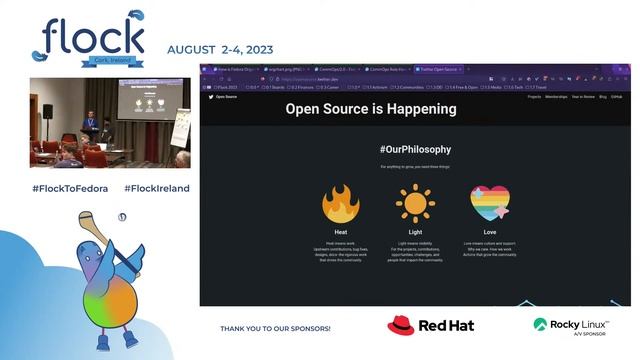Click the 'Heat' label under the fire
The width and height of the screenshot is (640, 360).
click(341, 232)
